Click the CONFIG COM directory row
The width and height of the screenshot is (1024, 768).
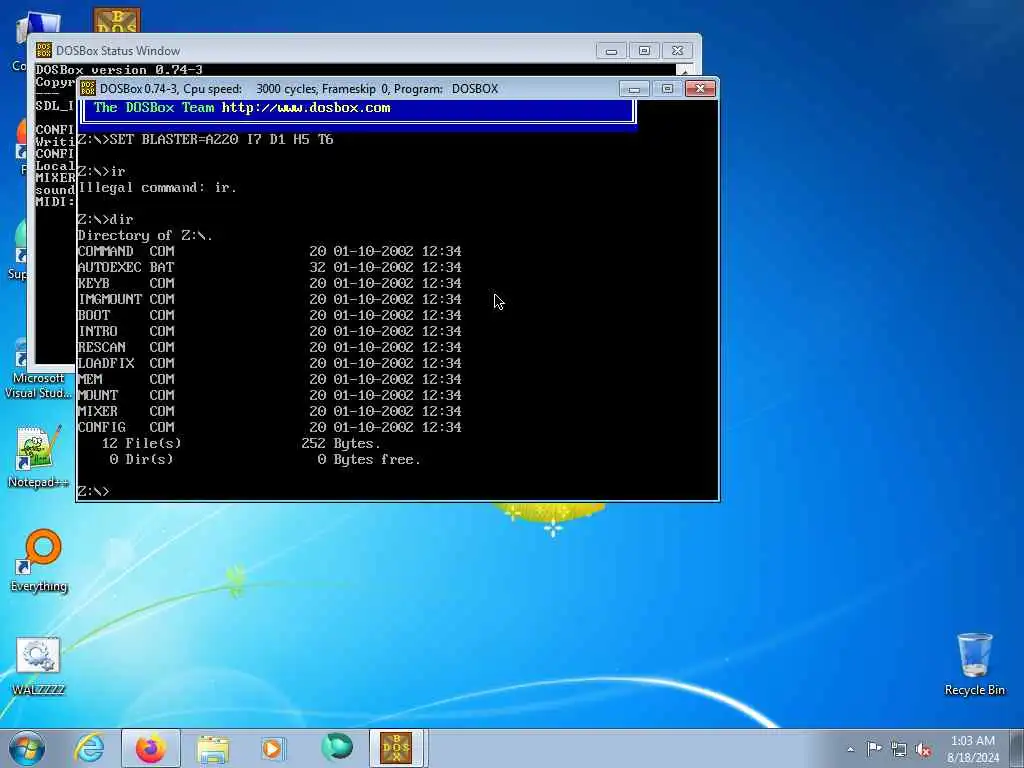269,427
